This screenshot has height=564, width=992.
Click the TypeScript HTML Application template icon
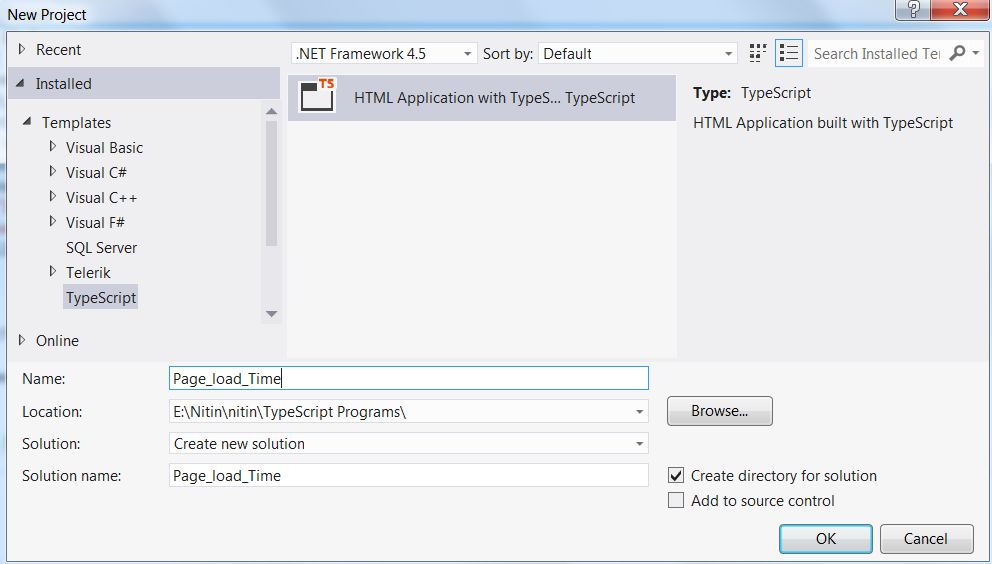318,97
